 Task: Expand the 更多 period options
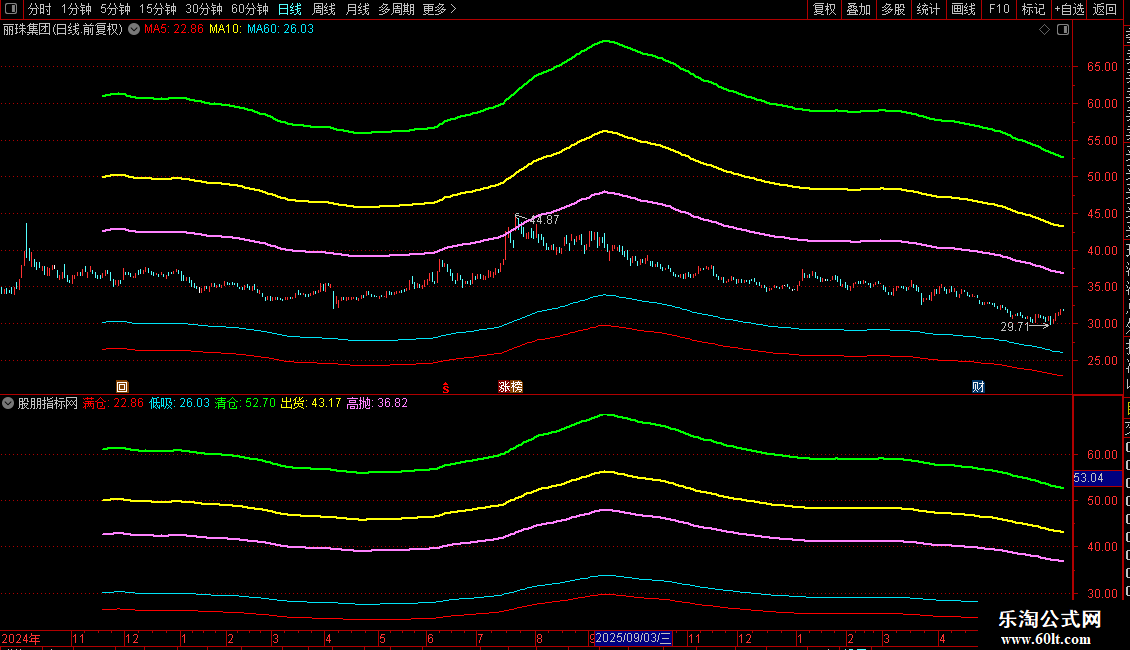click(439, 9)
